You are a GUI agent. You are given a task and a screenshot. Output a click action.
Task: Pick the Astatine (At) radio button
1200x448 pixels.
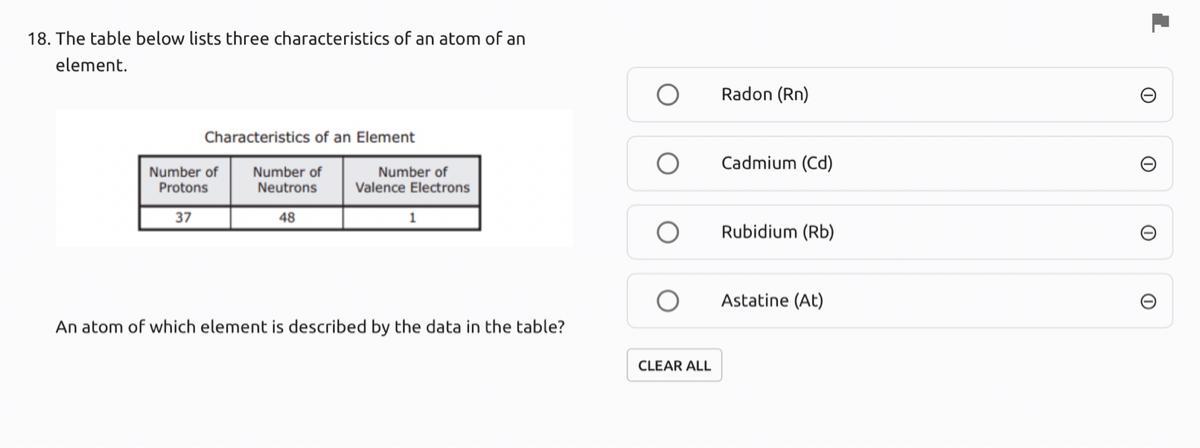(x=668, y=301)
